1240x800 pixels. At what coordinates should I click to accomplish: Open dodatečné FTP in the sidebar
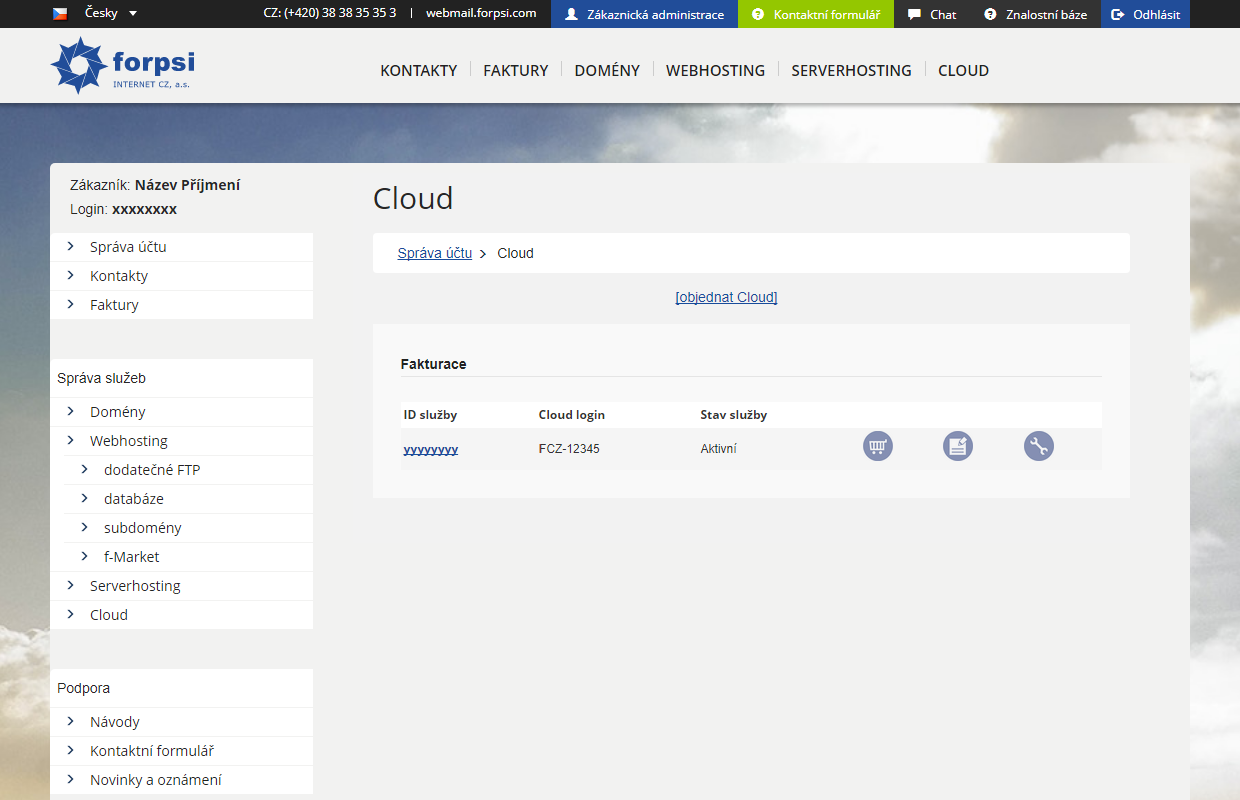click(x=153, y=469)
